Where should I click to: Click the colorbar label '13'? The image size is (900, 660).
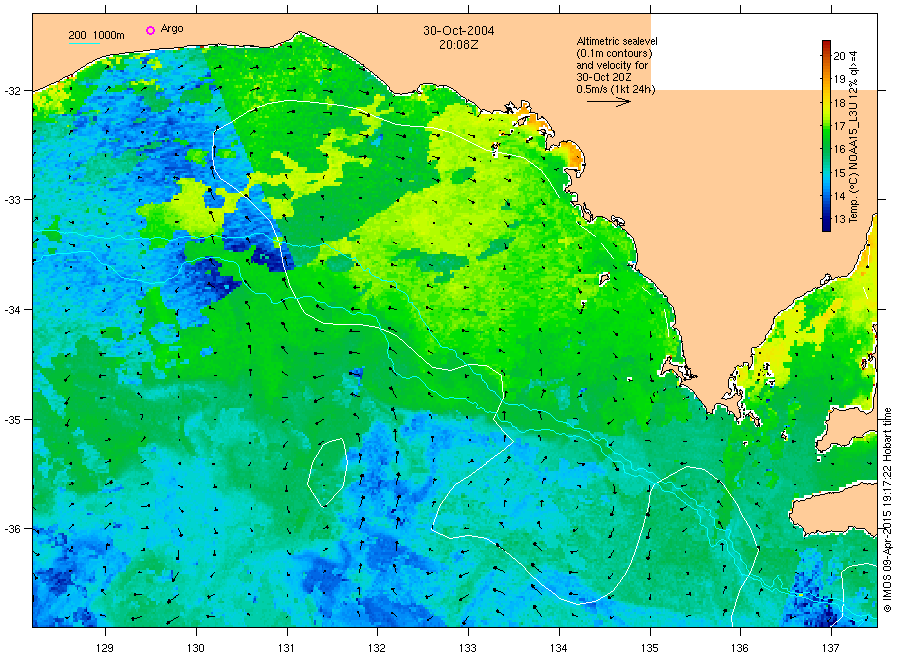839,219
